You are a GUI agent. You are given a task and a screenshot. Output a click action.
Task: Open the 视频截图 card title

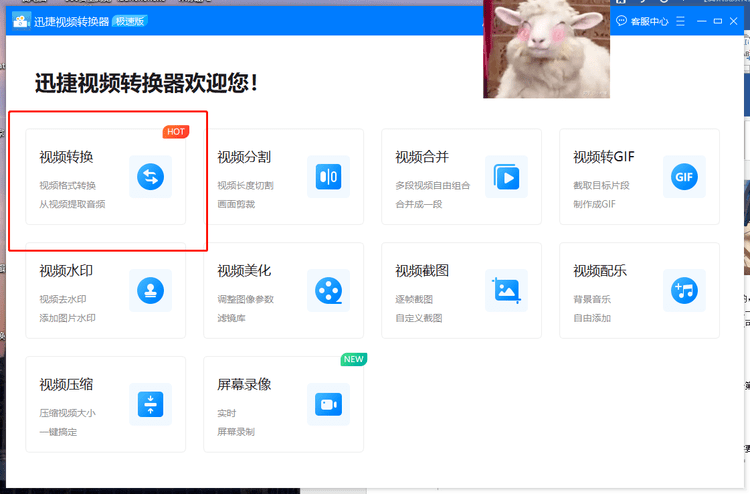pyautogui.click(x=422, y=271)
